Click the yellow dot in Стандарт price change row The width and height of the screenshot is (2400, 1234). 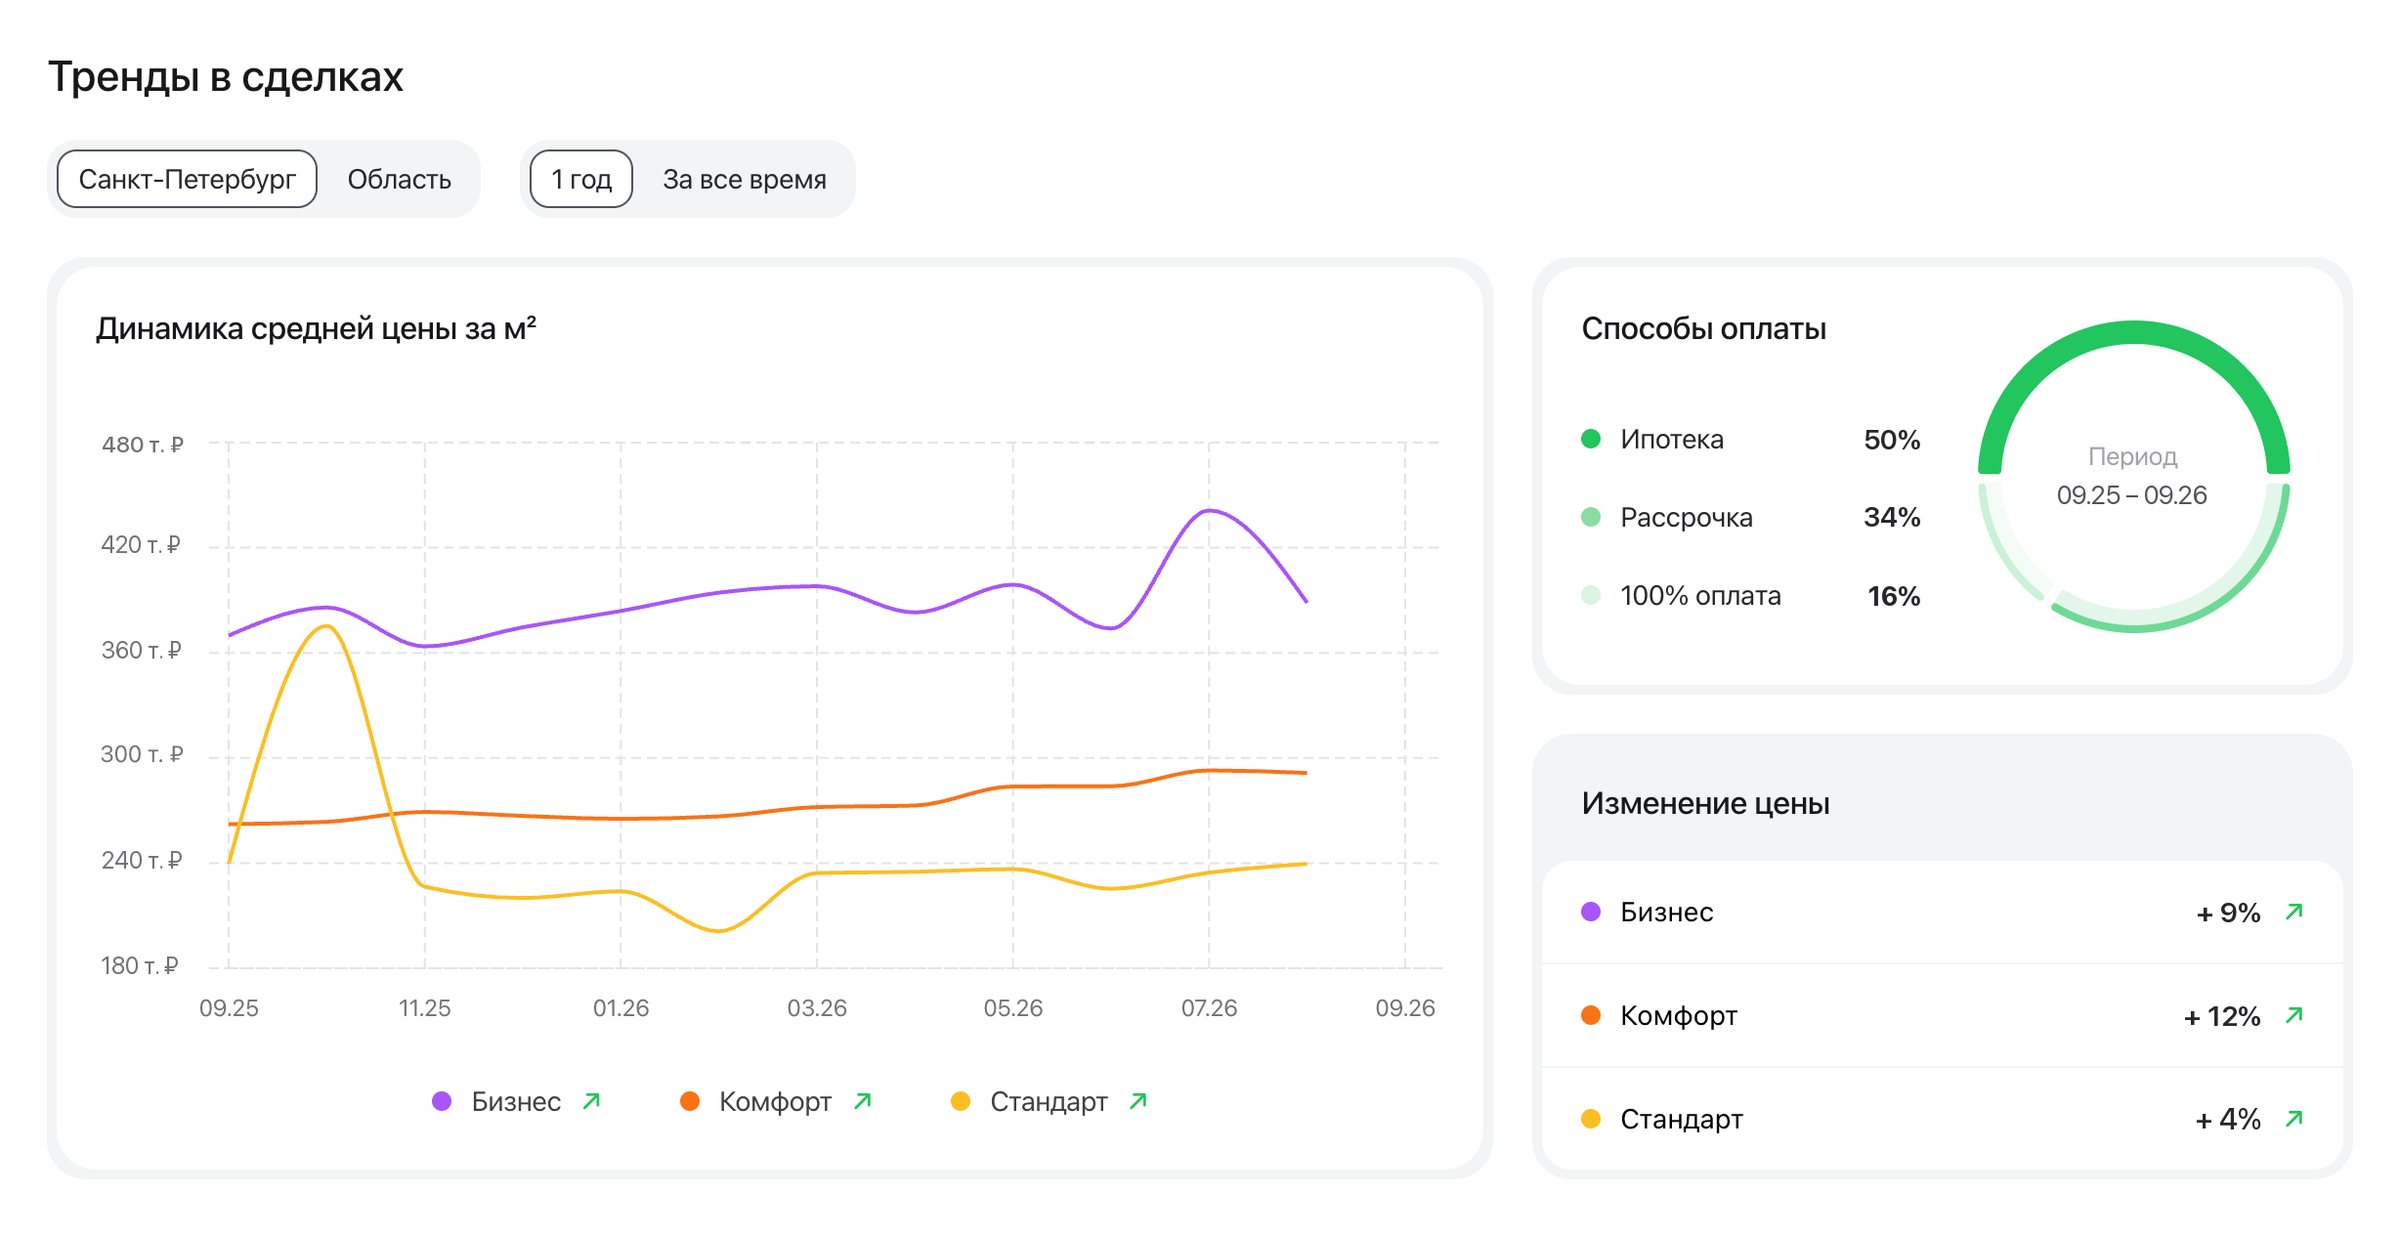[1591, 1119]
